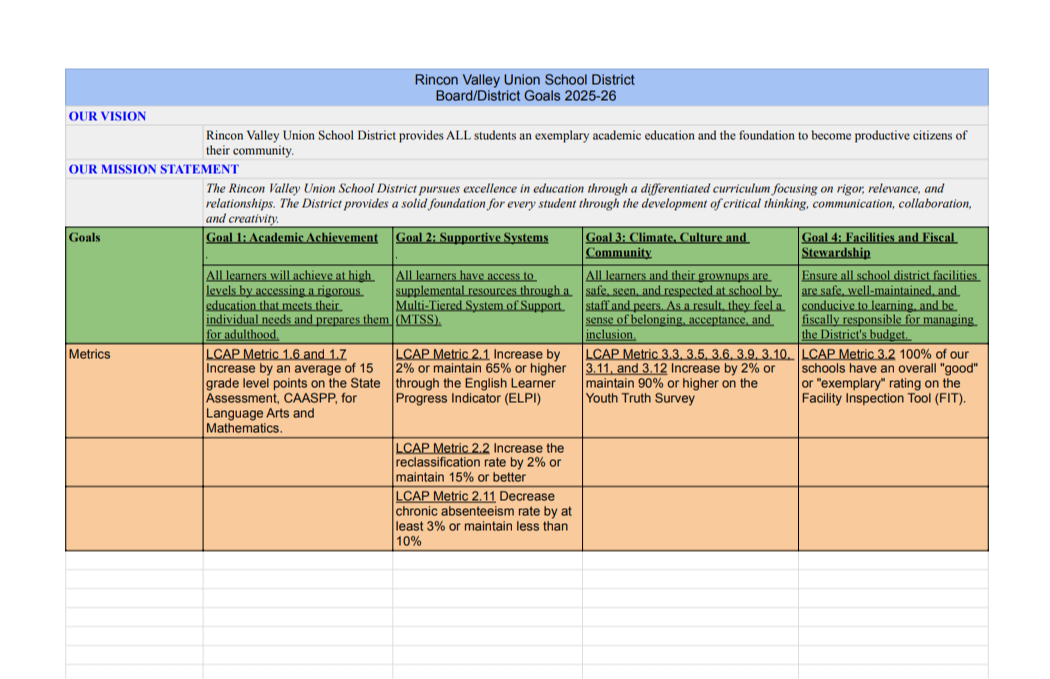Click the LCAP Metric 1.6 and 1.7 link
This screenshot has height=679, width=1050.
pos(276,354)
